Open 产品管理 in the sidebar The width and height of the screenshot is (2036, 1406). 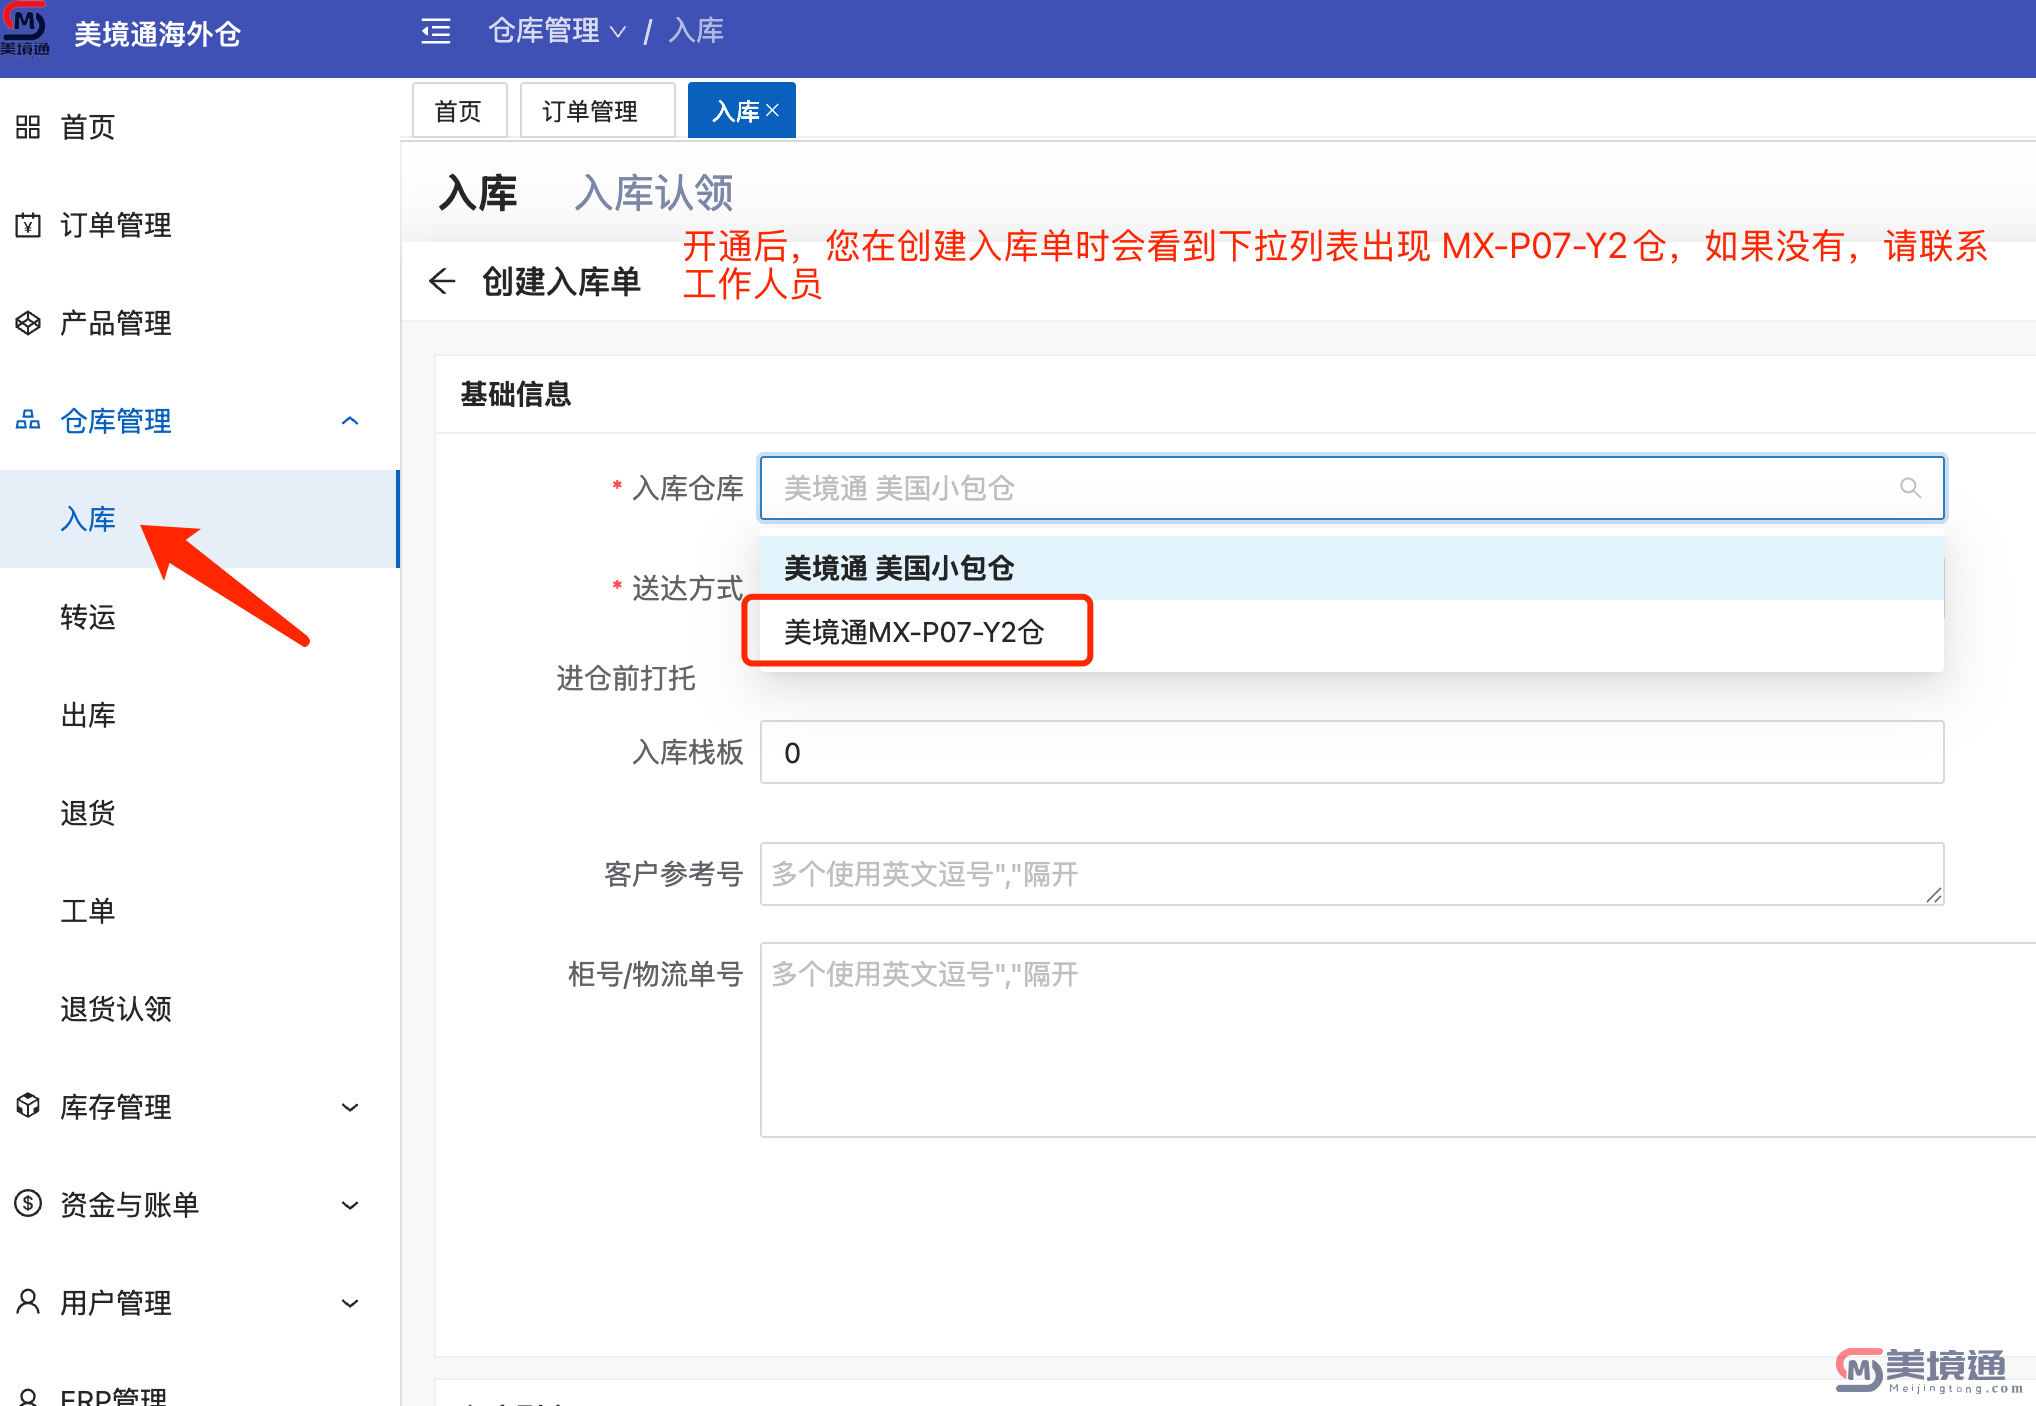(200, 323)
